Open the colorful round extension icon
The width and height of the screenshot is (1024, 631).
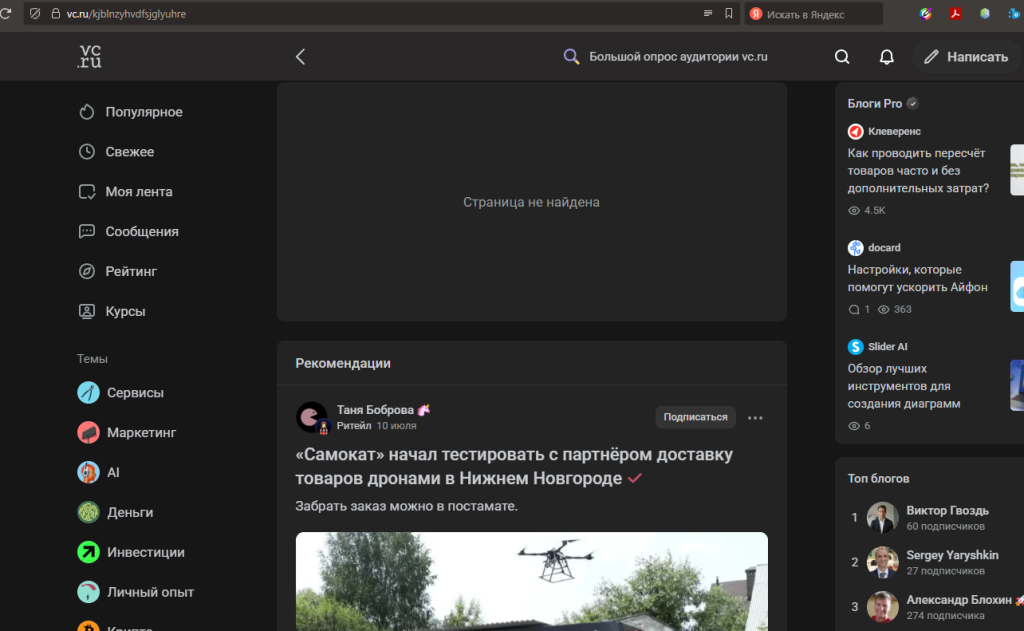[x=925, y=14]
